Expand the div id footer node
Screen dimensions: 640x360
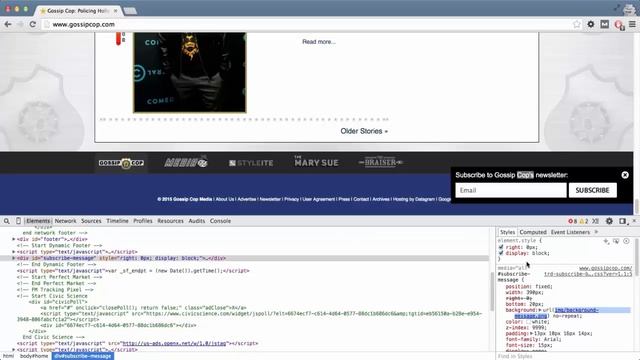(13, 239)
